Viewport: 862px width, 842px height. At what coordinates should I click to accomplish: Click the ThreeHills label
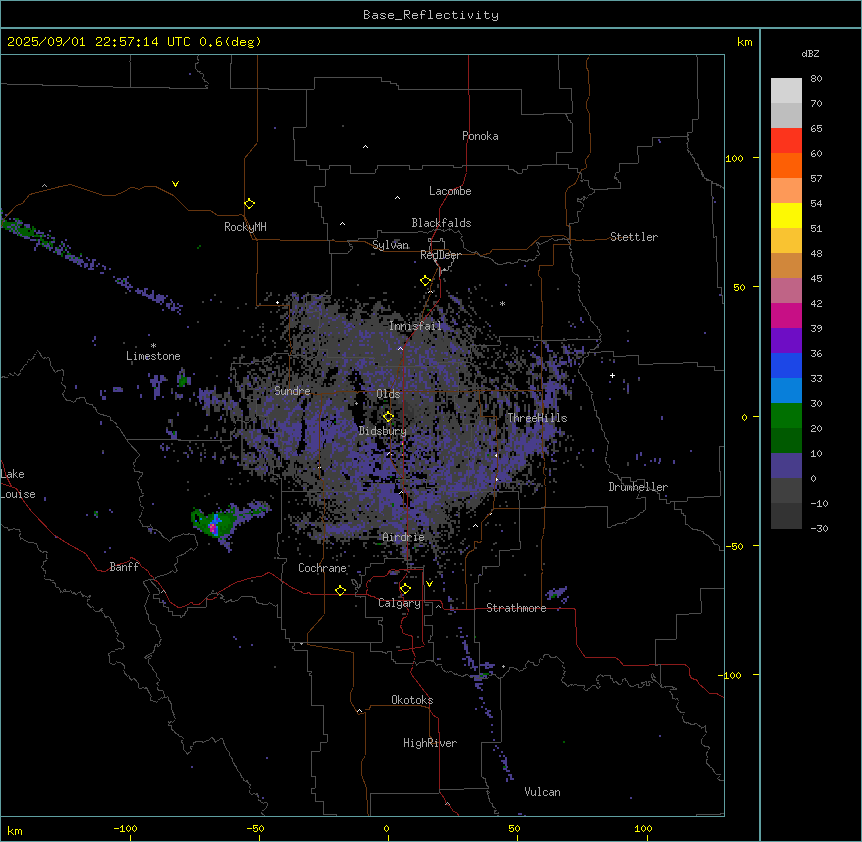click(x=537, y=418)
